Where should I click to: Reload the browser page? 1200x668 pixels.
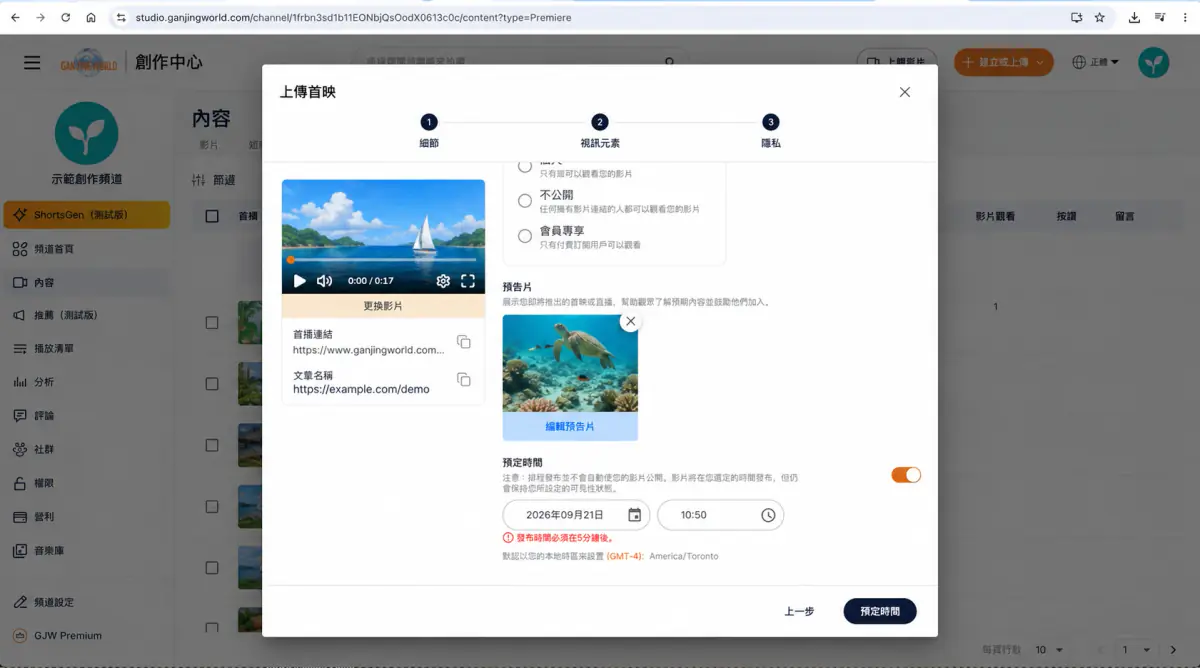click(x=66, y=17)
